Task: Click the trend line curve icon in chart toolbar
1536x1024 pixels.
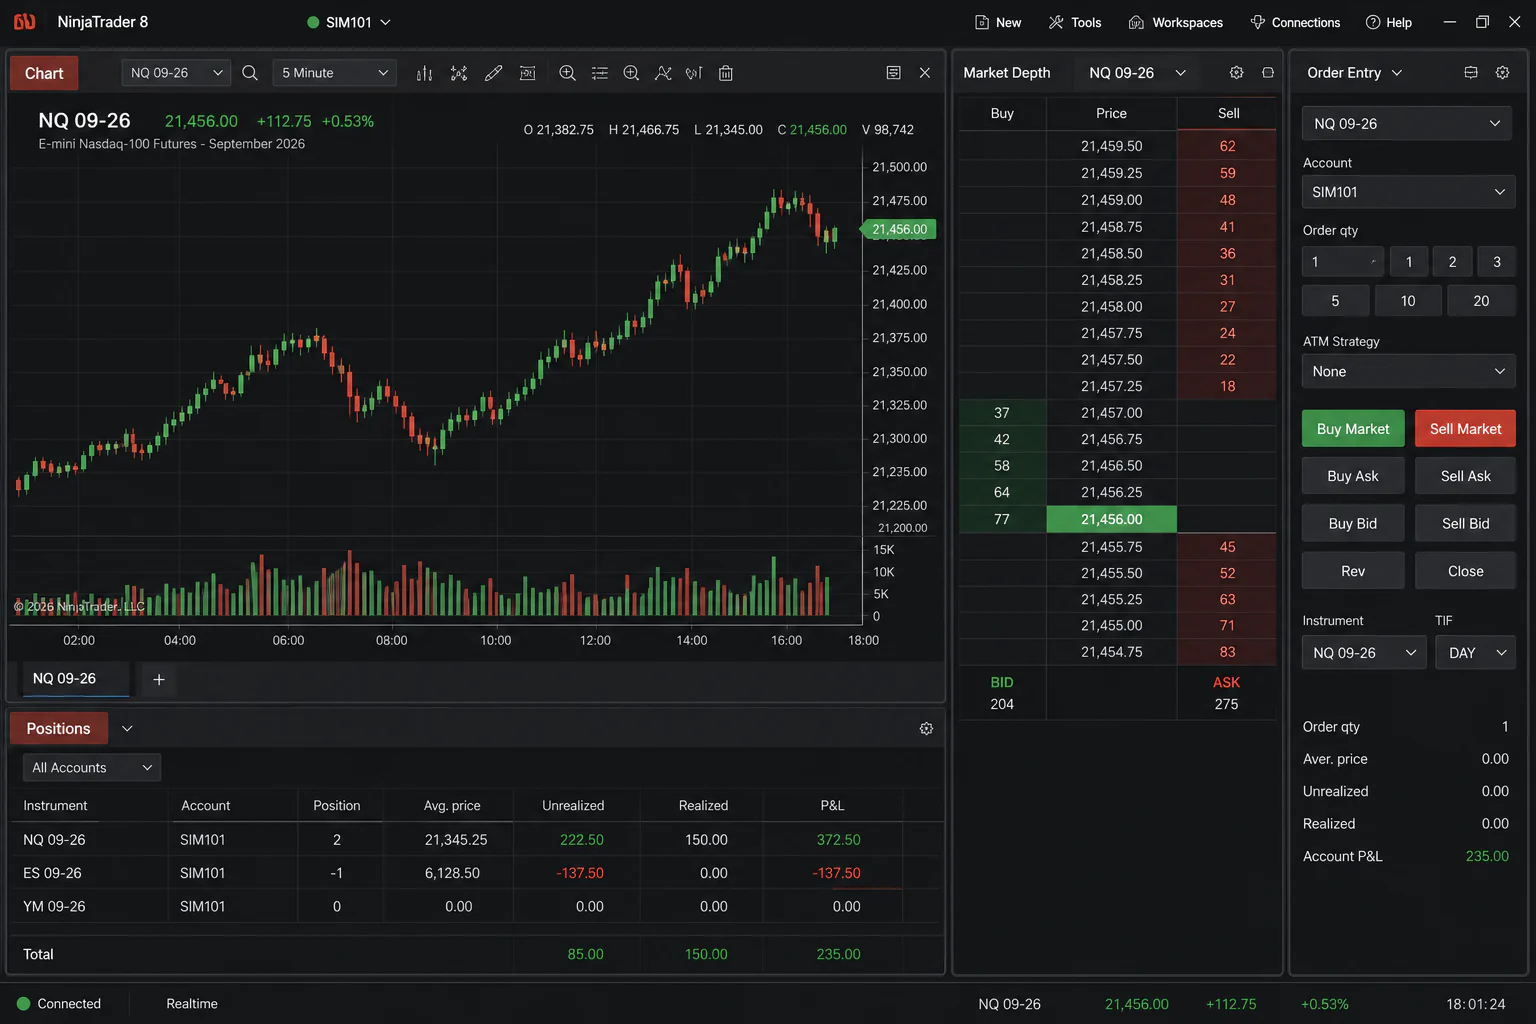Action: [x=663, y=73]
